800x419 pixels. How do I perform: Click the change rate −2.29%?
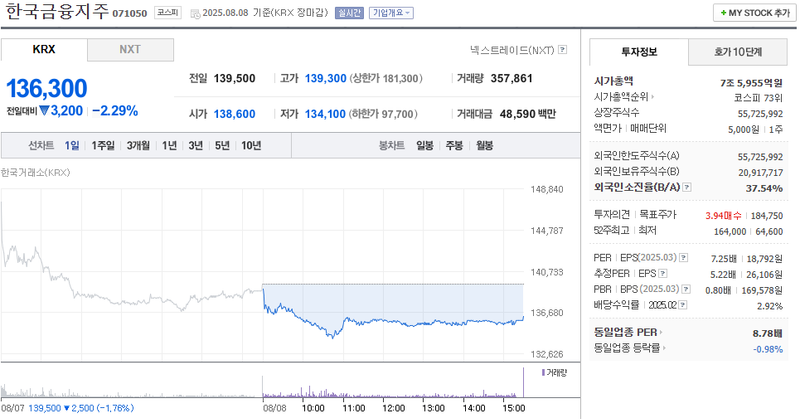coord(115,111)
